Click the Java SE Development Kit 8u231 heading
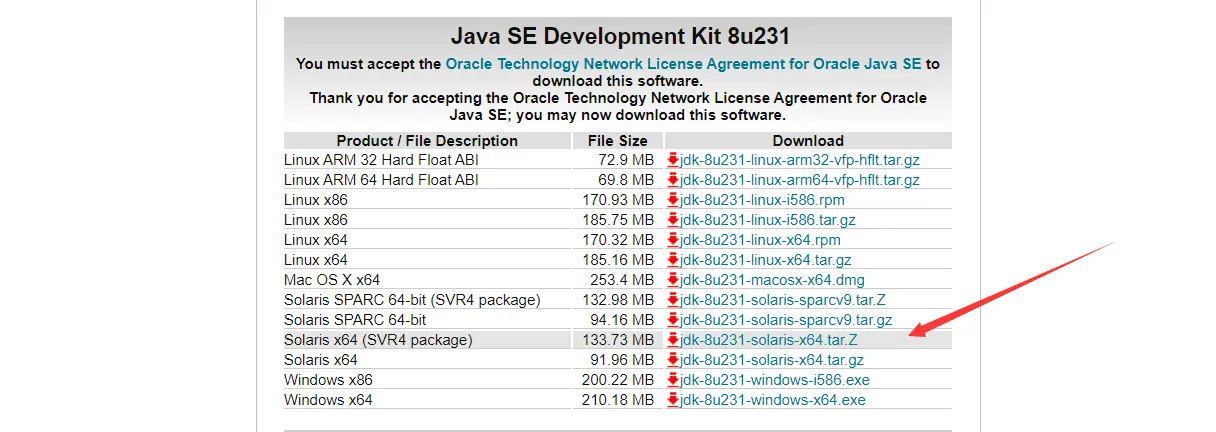The height and width of the screenshot is (432, 1216). coord(620,37)
